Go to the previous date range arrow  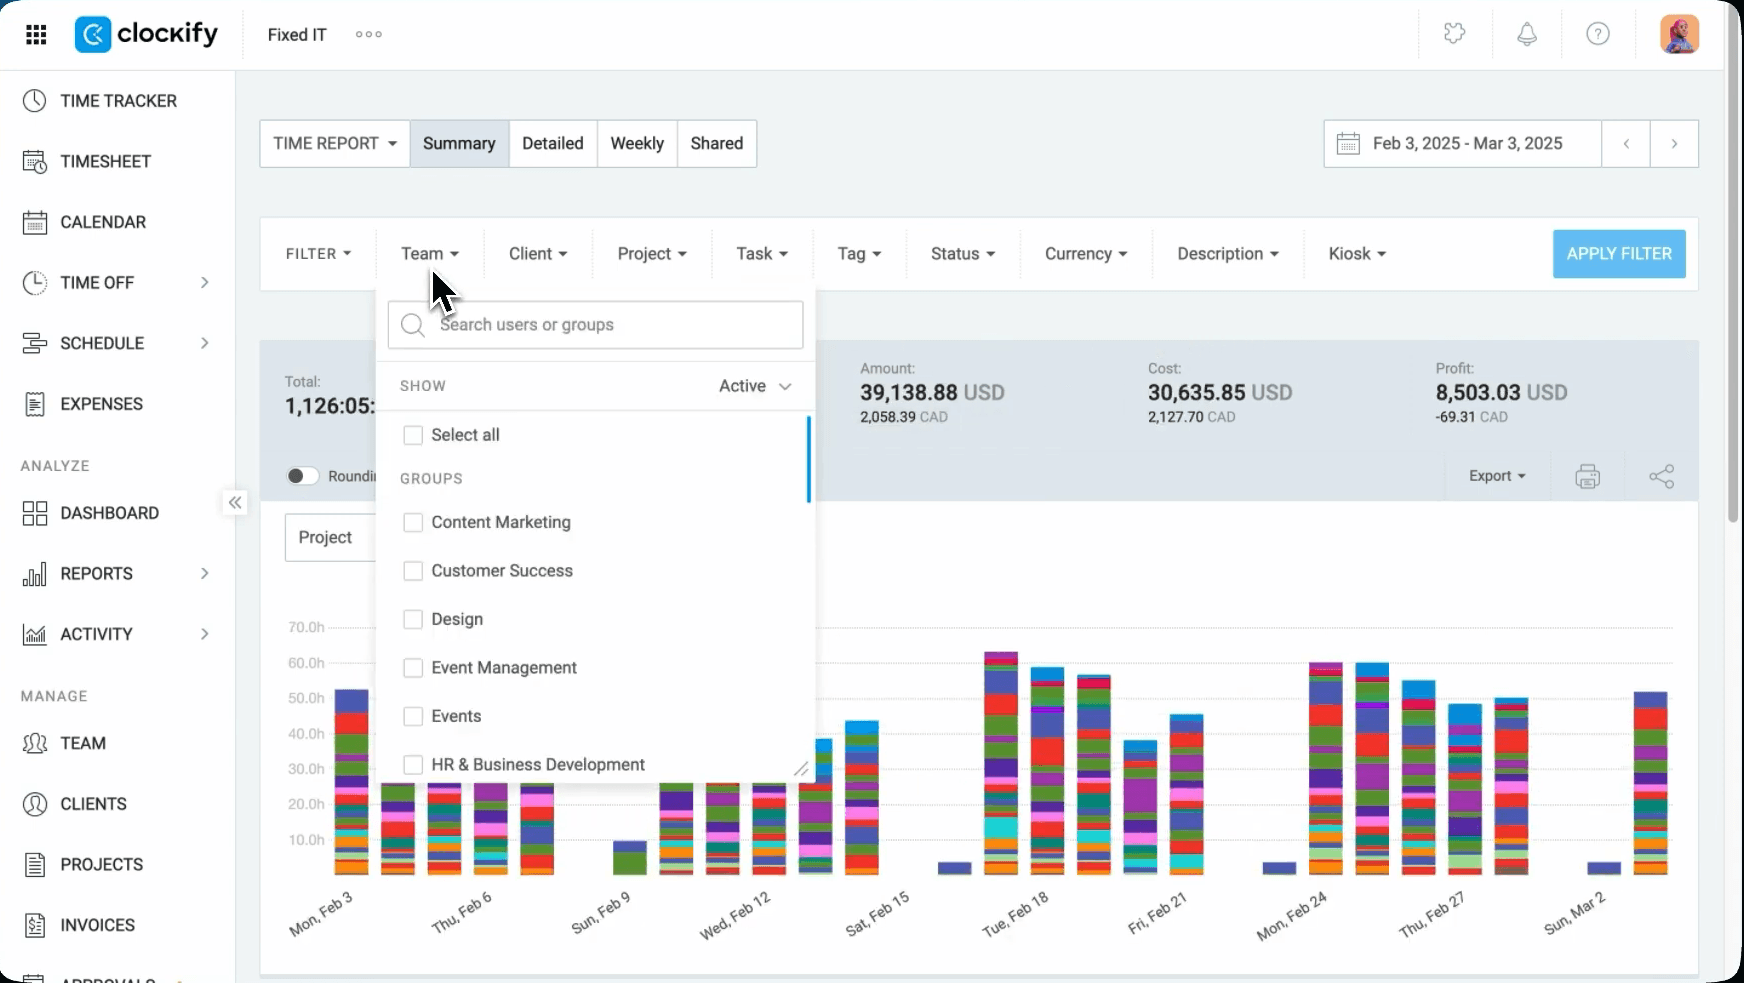tap(1626, 144)
